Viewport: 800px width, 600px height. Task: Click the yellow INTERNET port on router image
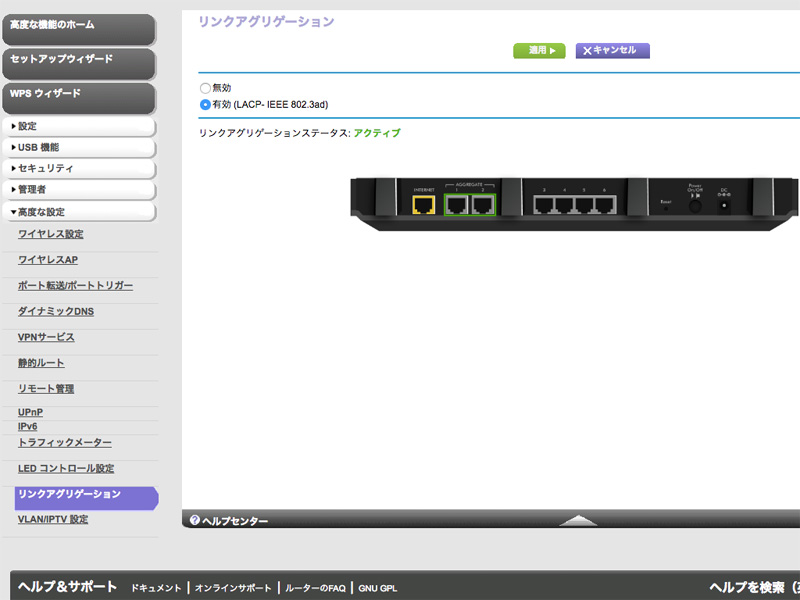(424, 205)
